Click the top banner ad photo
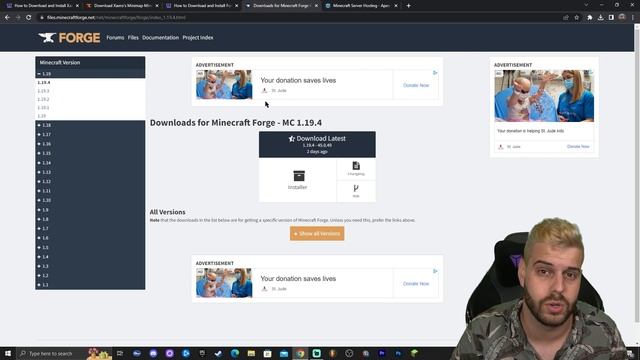Viewport: 640px width, 360px height. coord(224,84)
